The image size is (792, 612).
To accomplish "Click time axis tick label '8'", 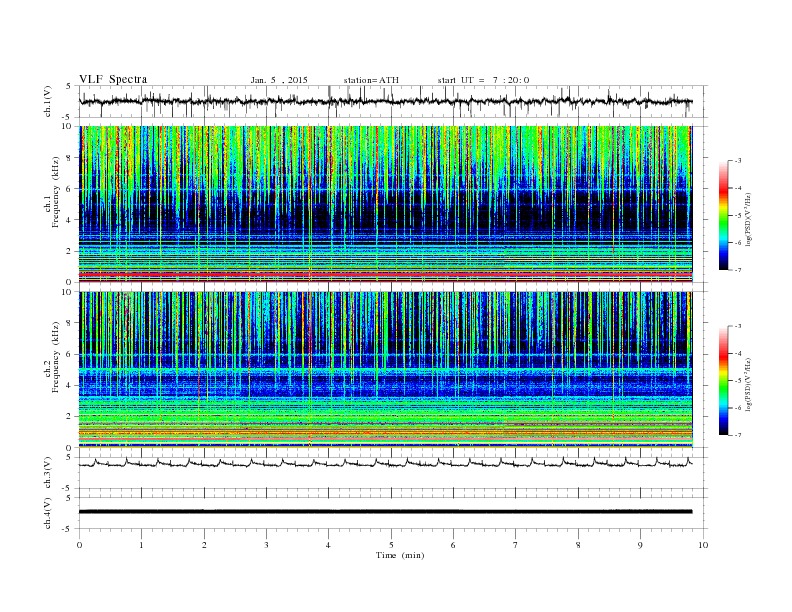I will coord(578,545).
